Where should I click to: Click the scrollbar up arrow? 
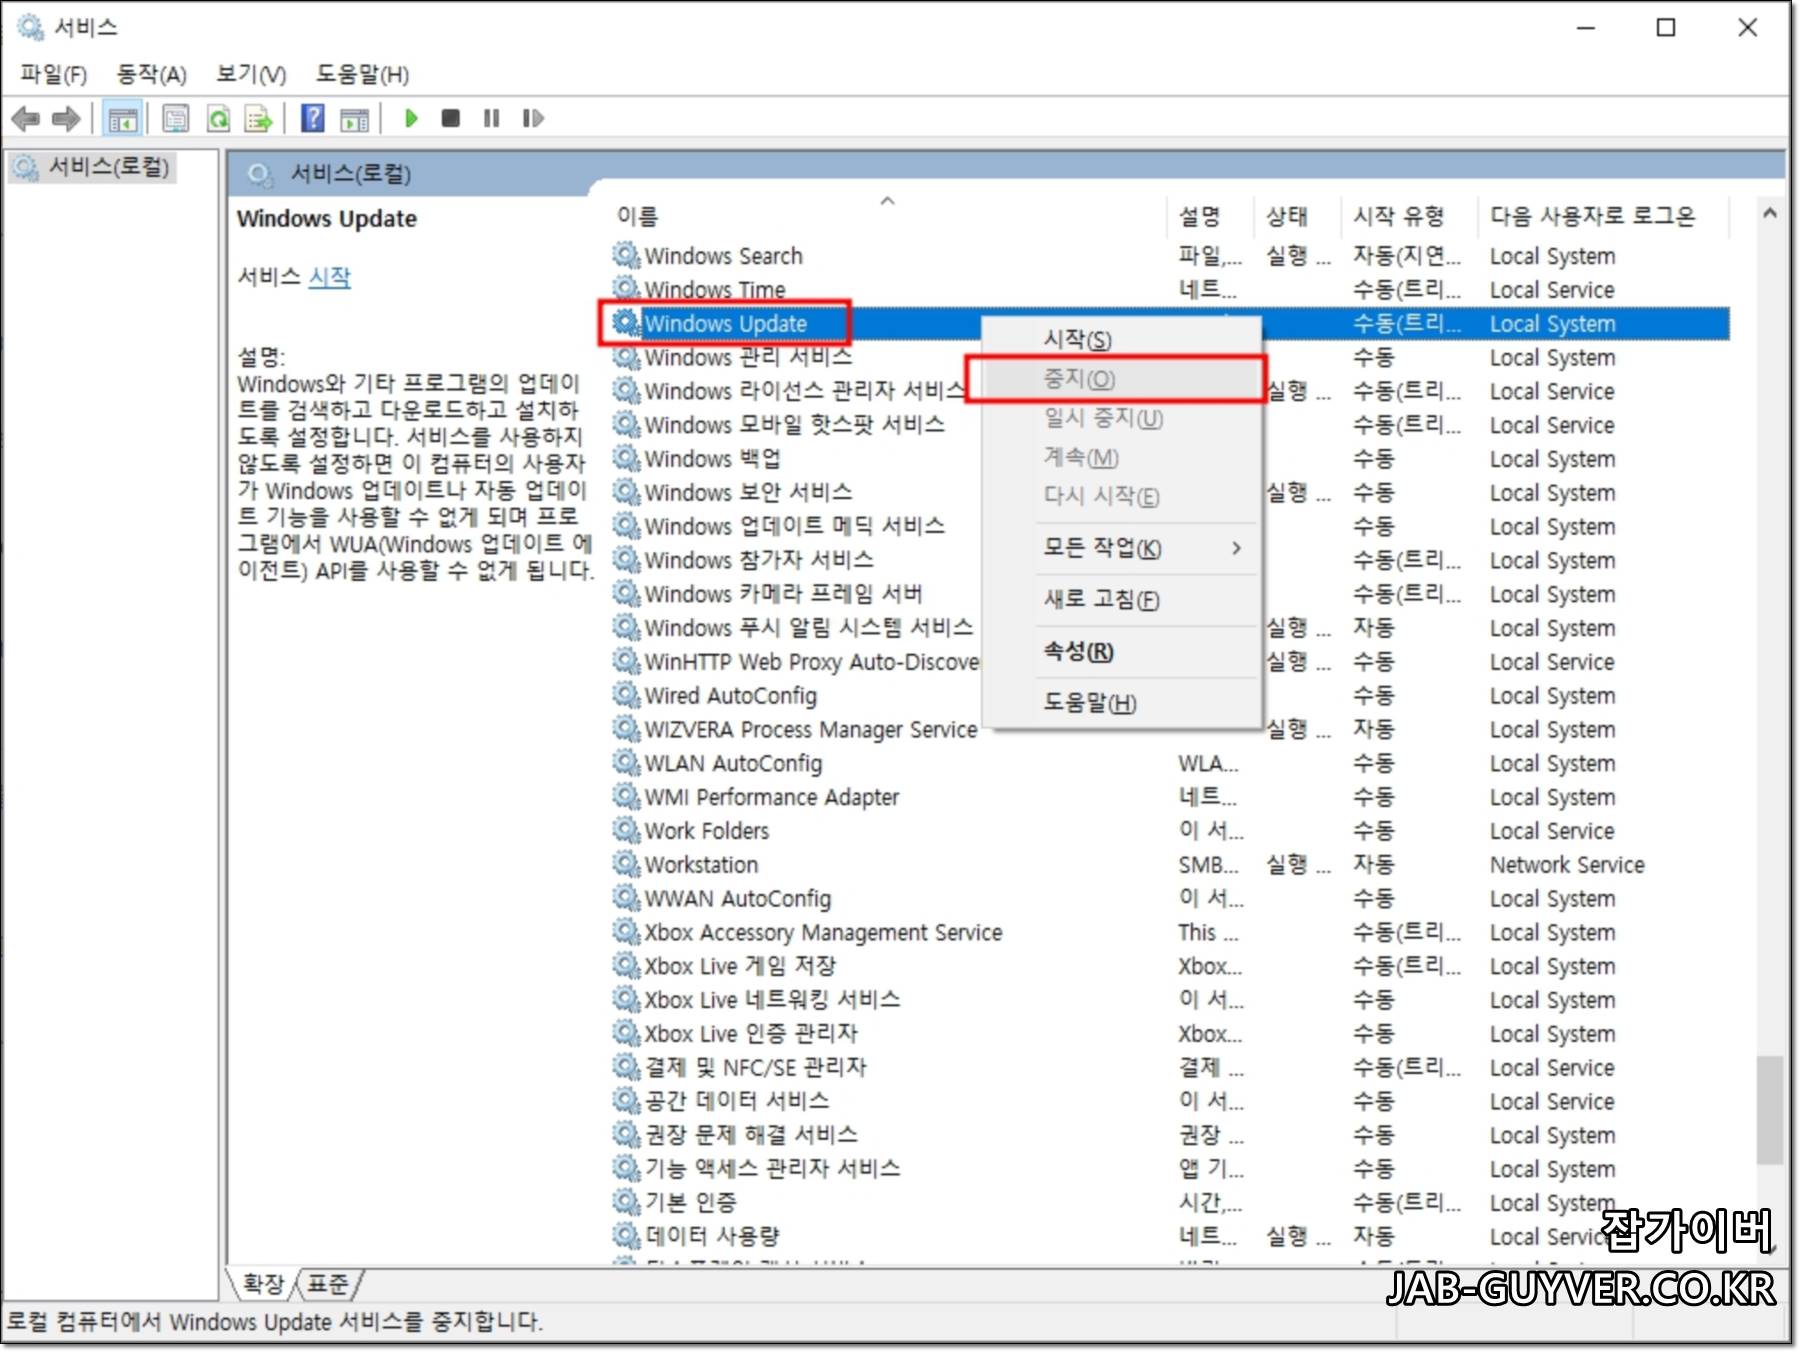pyautogui.click(x=1769, y=213)
